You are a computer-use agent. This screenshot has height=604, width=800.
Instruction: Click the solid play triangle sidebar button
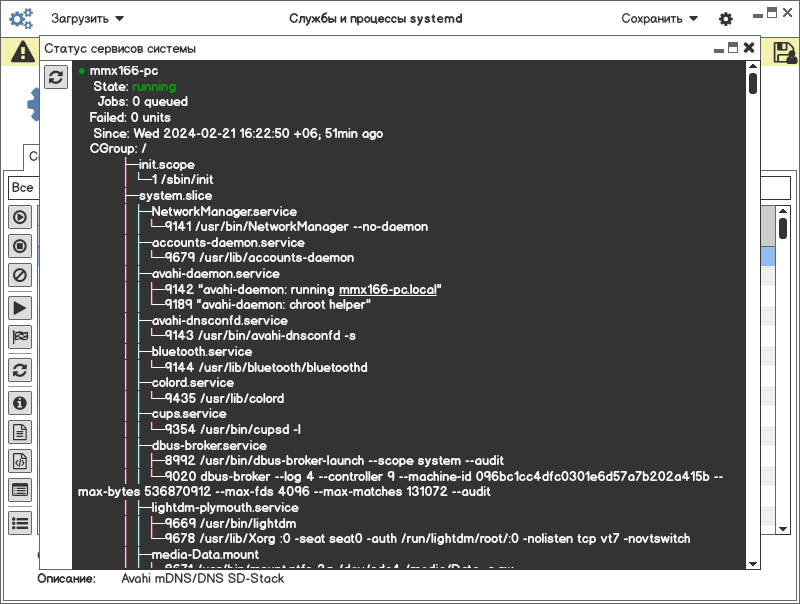[x=20, y=308]
